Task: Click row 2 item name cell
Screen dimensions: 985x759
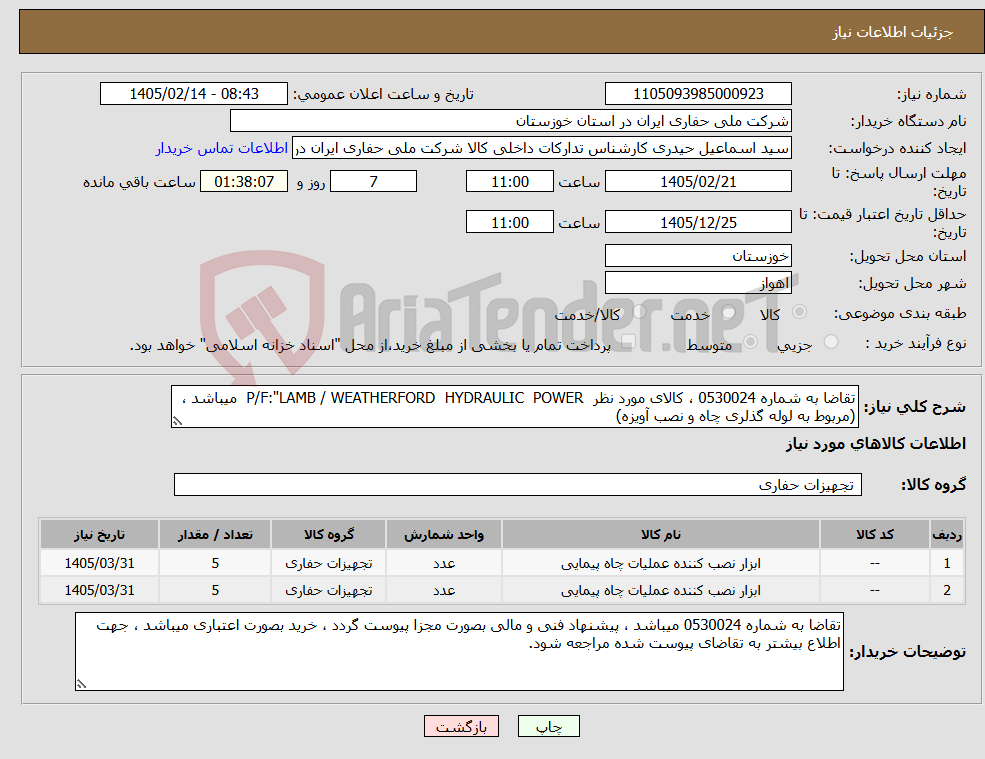Action: tap(660, 590)
